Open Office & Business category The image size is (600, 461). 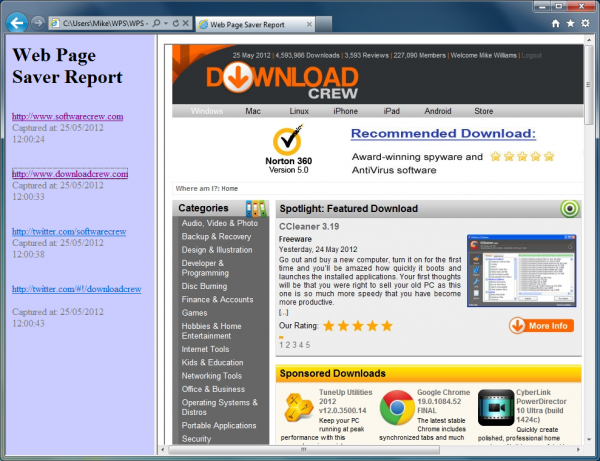(x=213, y=389)
